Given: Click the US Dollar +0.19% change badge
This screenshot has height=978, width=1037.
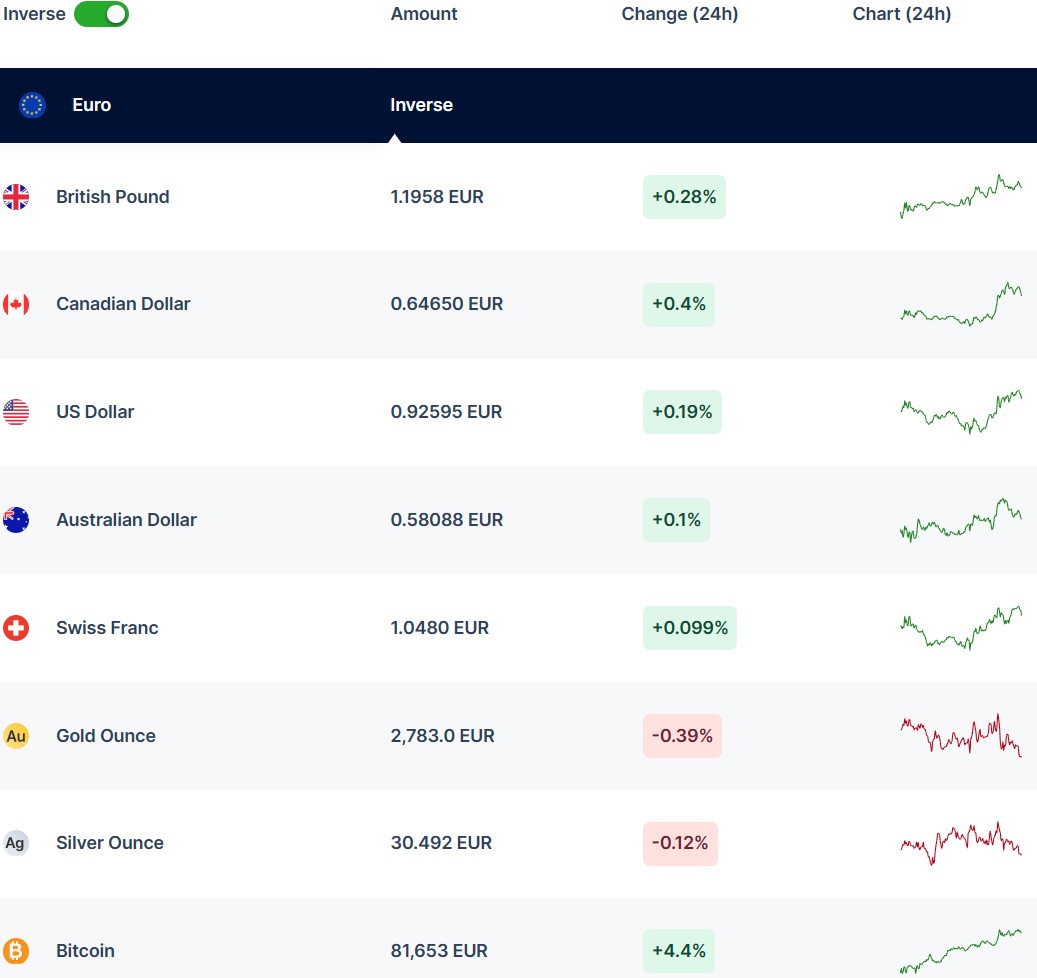Looking at the screenshot, I should [682, 412].
